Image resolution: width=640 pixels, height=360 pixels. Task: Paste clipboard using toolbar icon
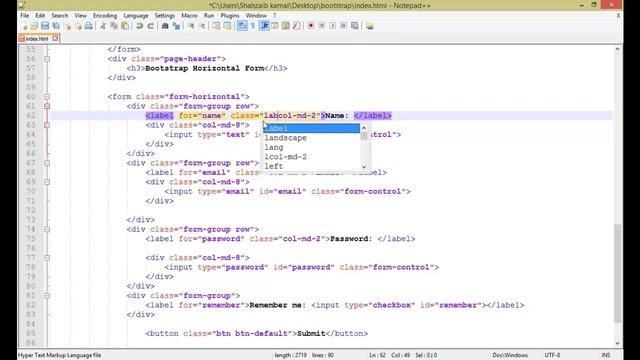[125, 26]
